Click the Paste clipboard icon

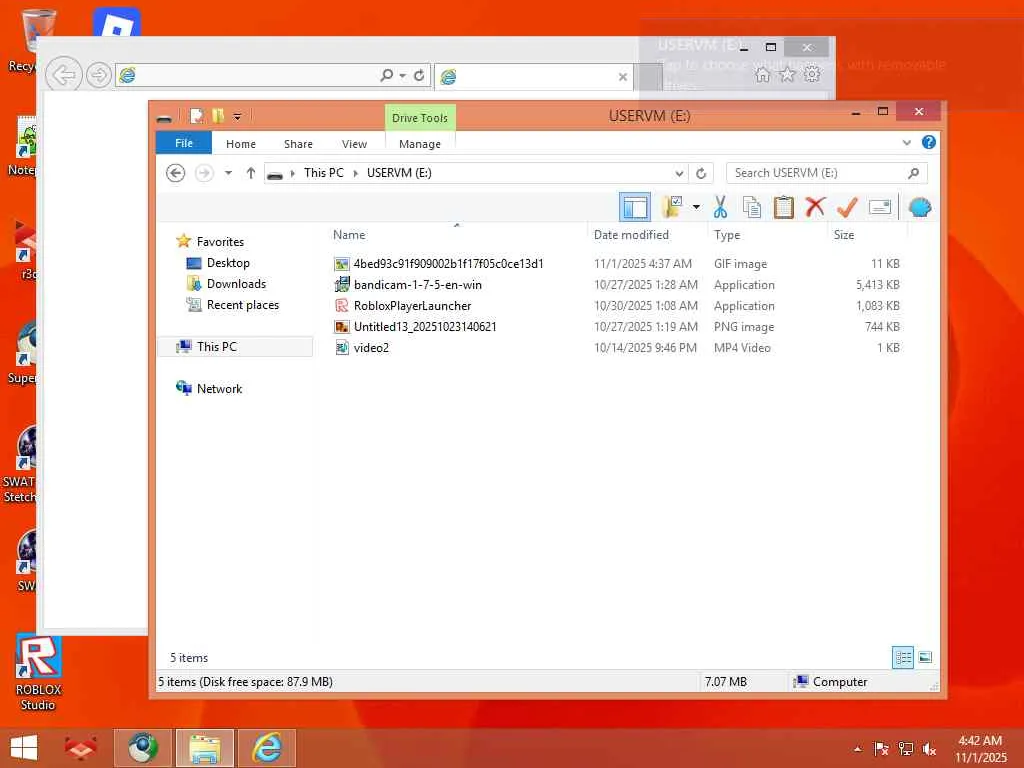click(783, 208)
